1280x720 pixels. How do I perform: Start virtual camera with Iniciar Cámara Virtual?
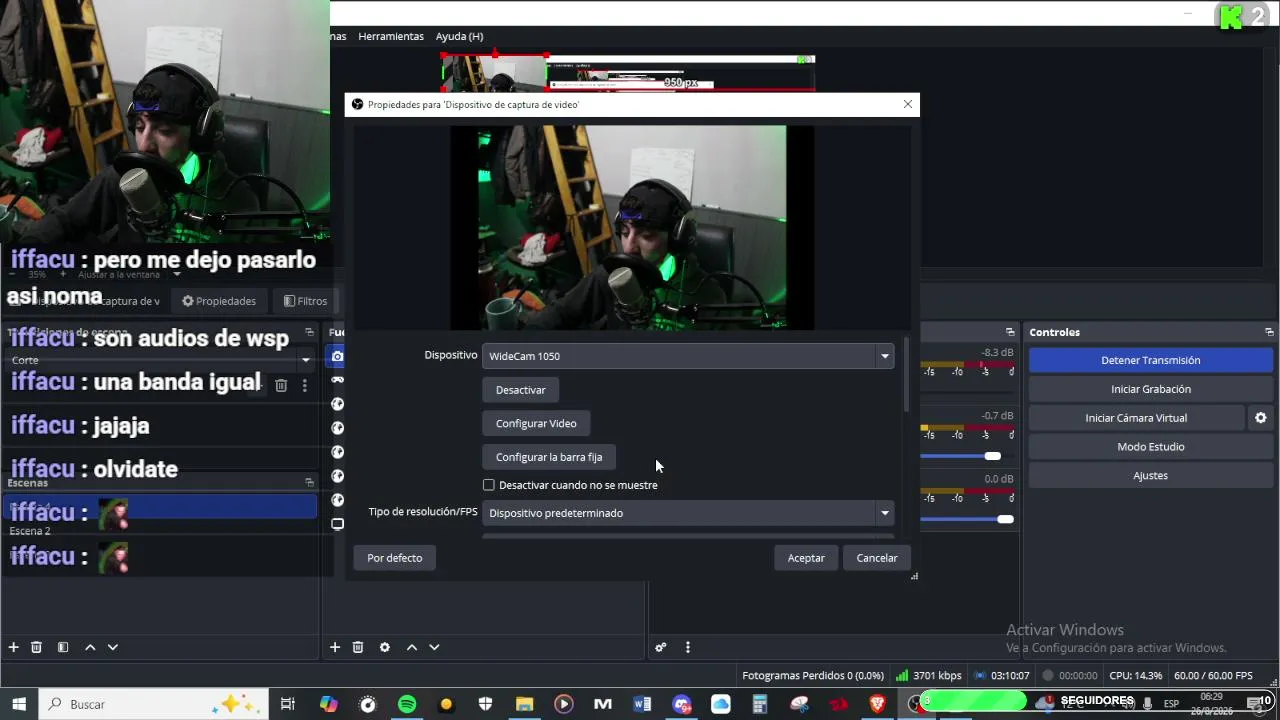point(1136,418)
